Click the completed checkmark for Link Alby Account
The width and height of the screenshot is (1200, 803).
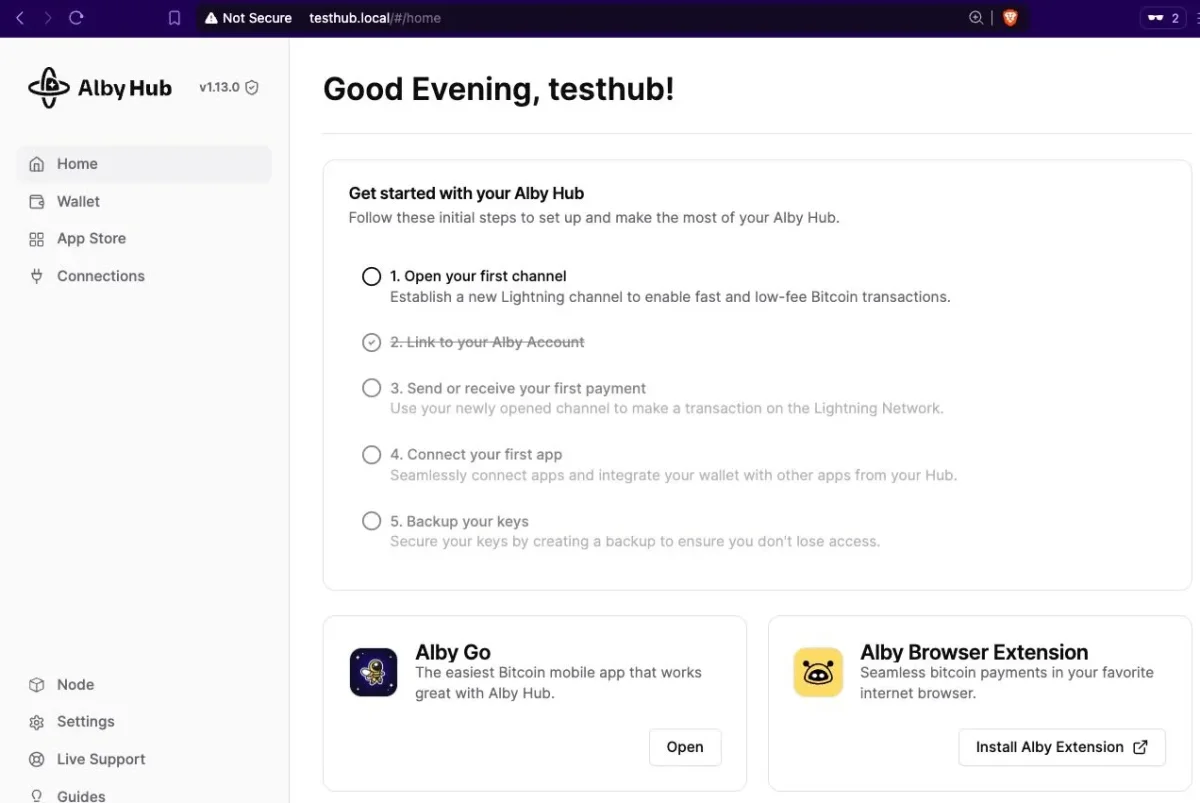click(371, 342)
